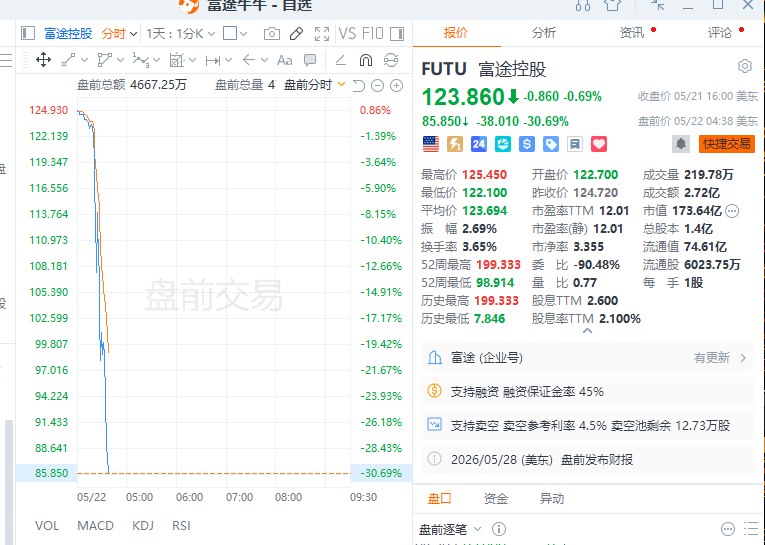Select the left arrow annotation tool
Viewport: 765px width, 545px height.
[x=249, y=60]
